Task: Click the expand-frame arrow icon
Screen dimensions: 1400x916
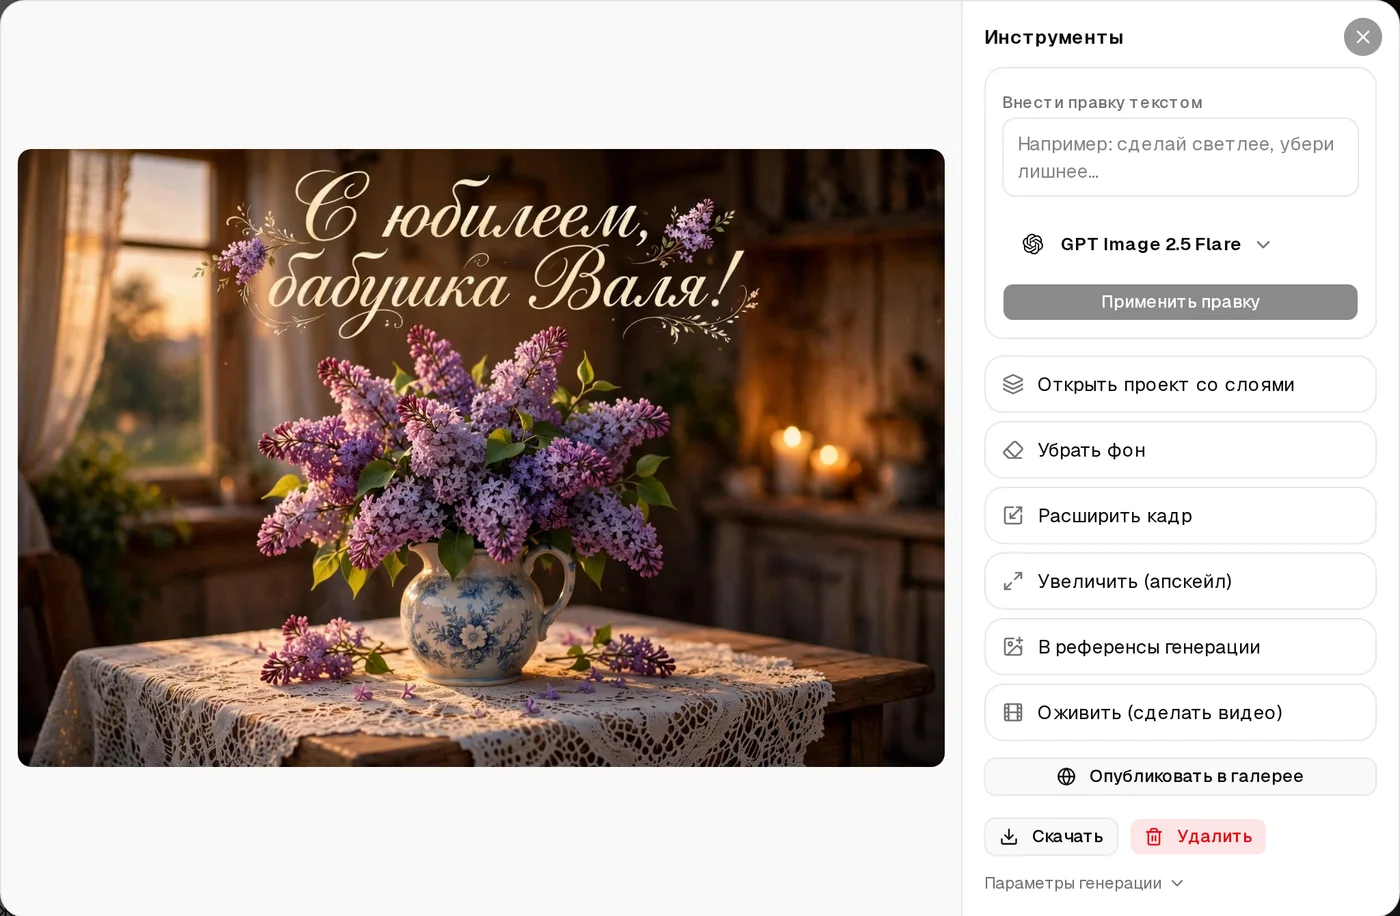Action: (1013, 516)
